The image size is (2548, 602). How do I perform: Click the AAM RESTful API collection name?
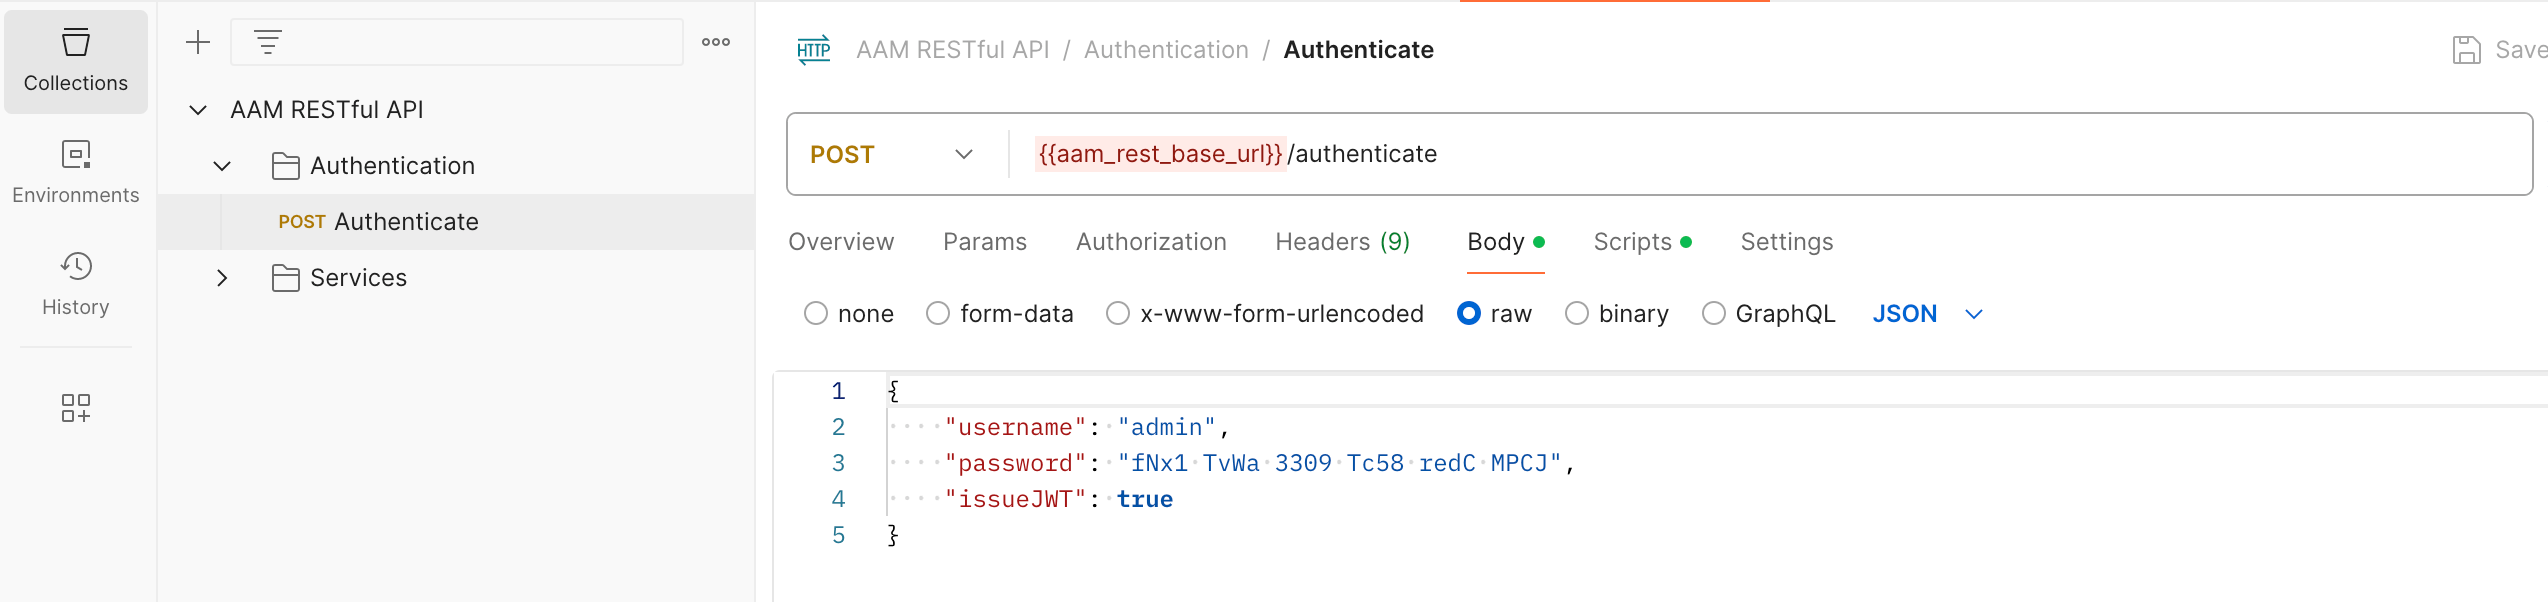click(x=327, y=110)
